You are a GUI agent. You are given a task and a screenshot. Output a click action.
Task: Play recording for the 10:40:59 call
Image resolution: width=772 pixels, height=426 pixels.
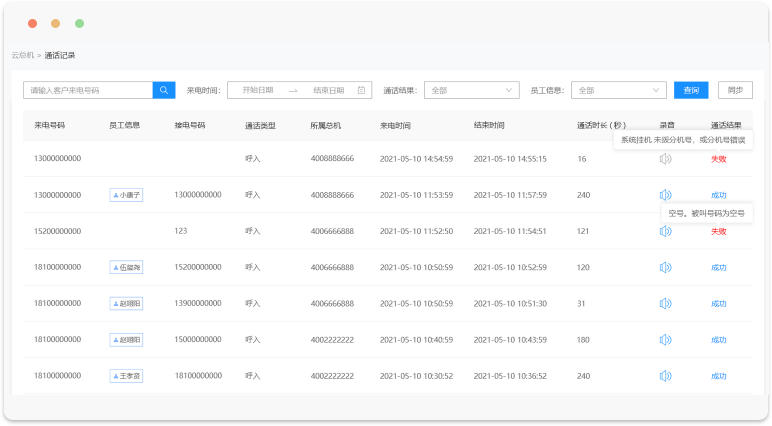tap(665, 340)
